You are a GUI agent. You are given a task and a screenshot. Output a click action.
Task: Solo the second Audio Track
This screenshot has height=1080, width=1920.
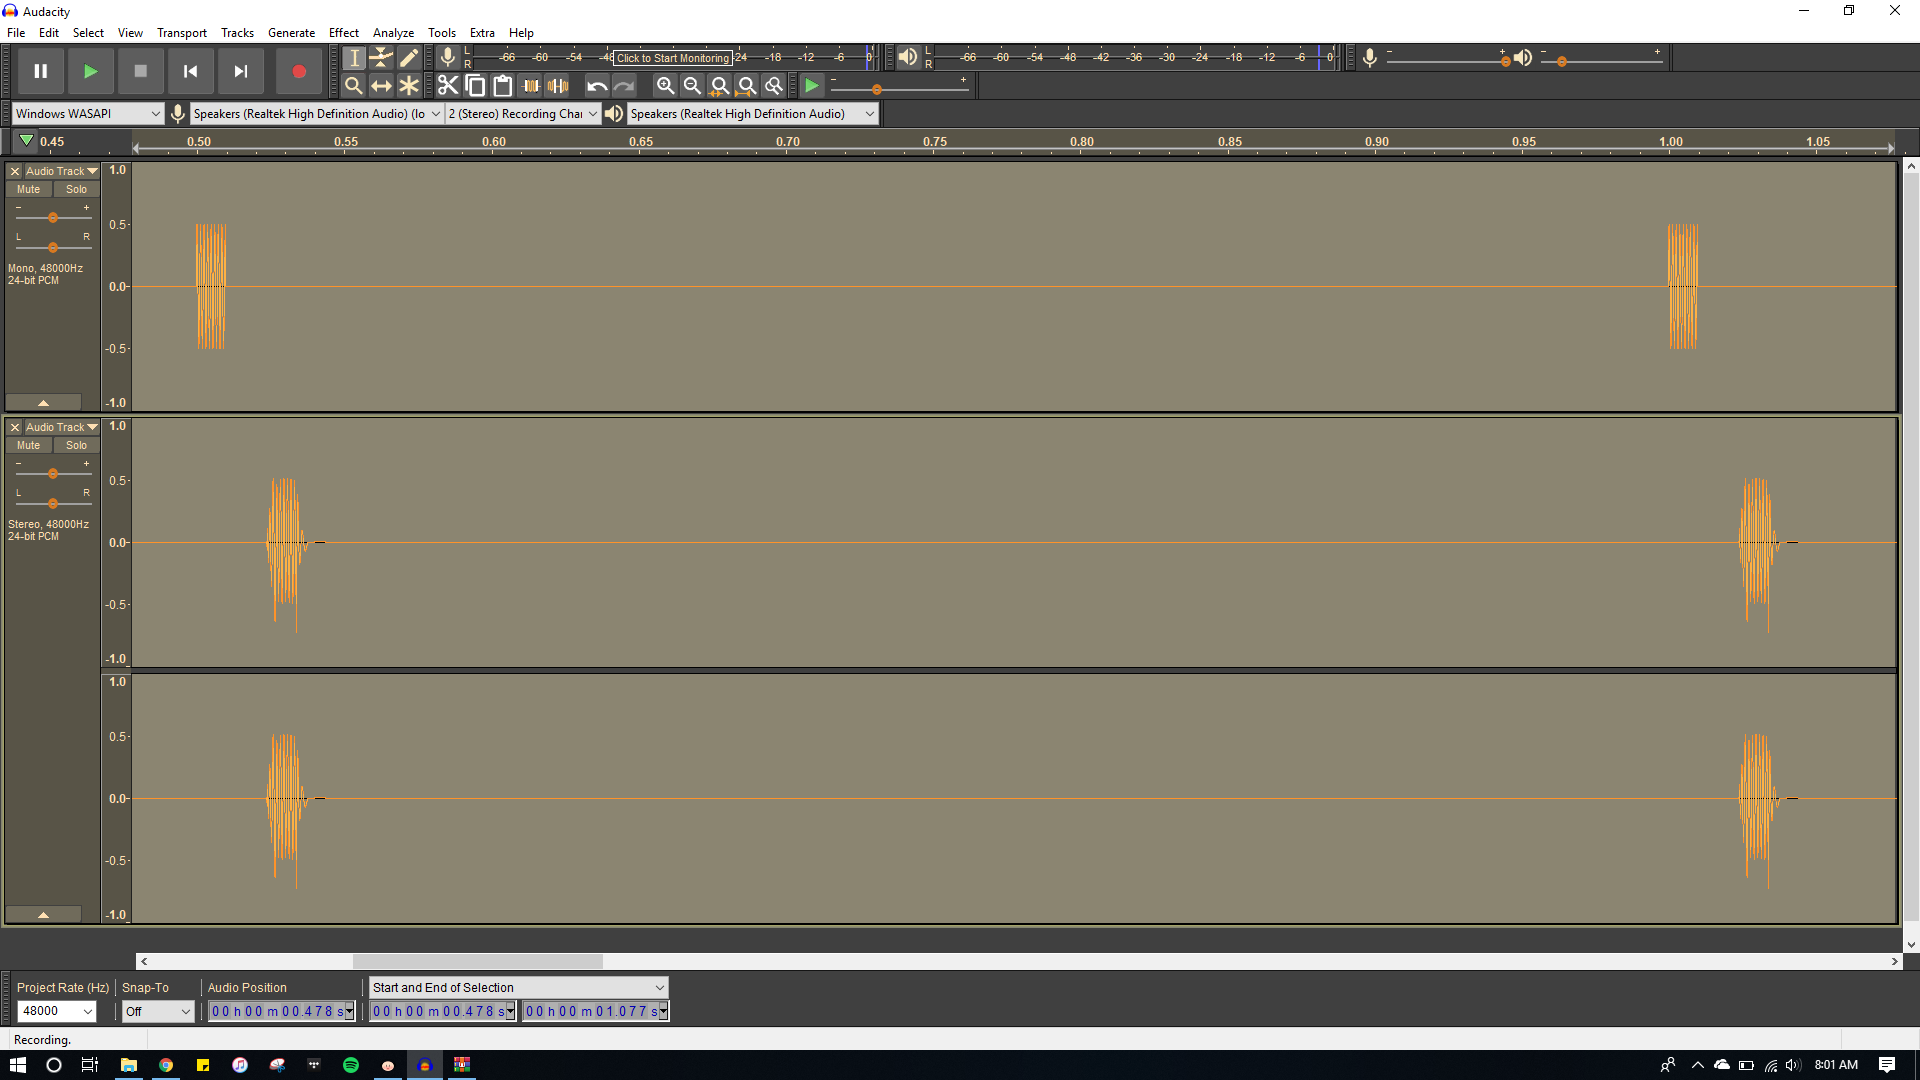tap(76, 445)
